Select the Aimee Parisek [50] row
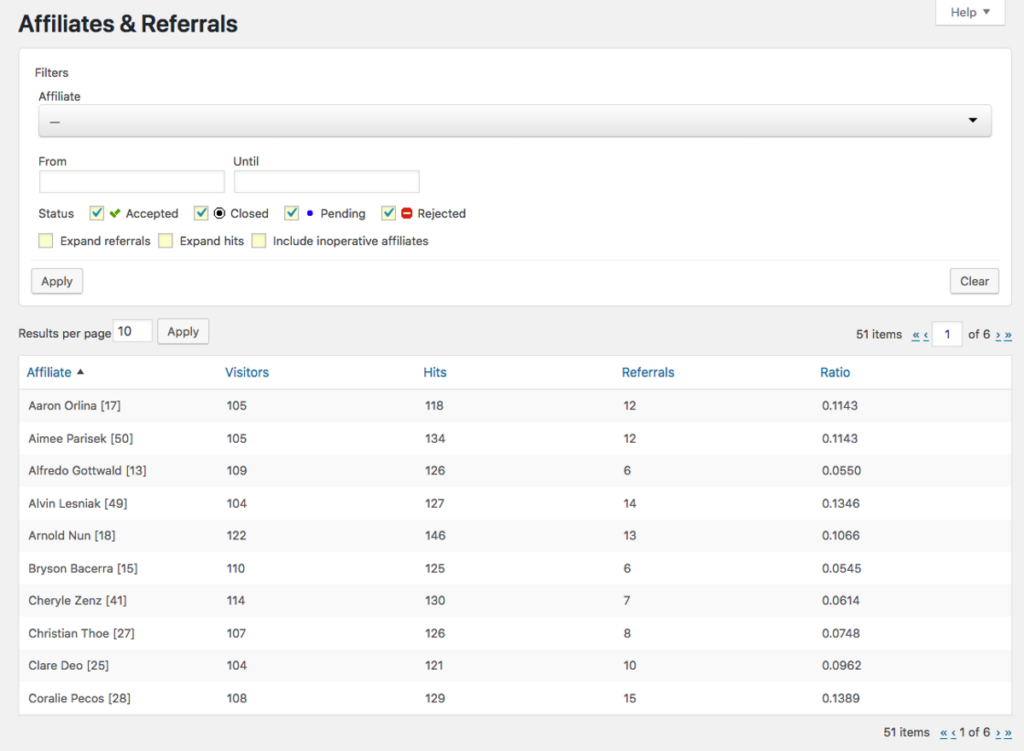The image size is (1024, 751). point(515,438)
